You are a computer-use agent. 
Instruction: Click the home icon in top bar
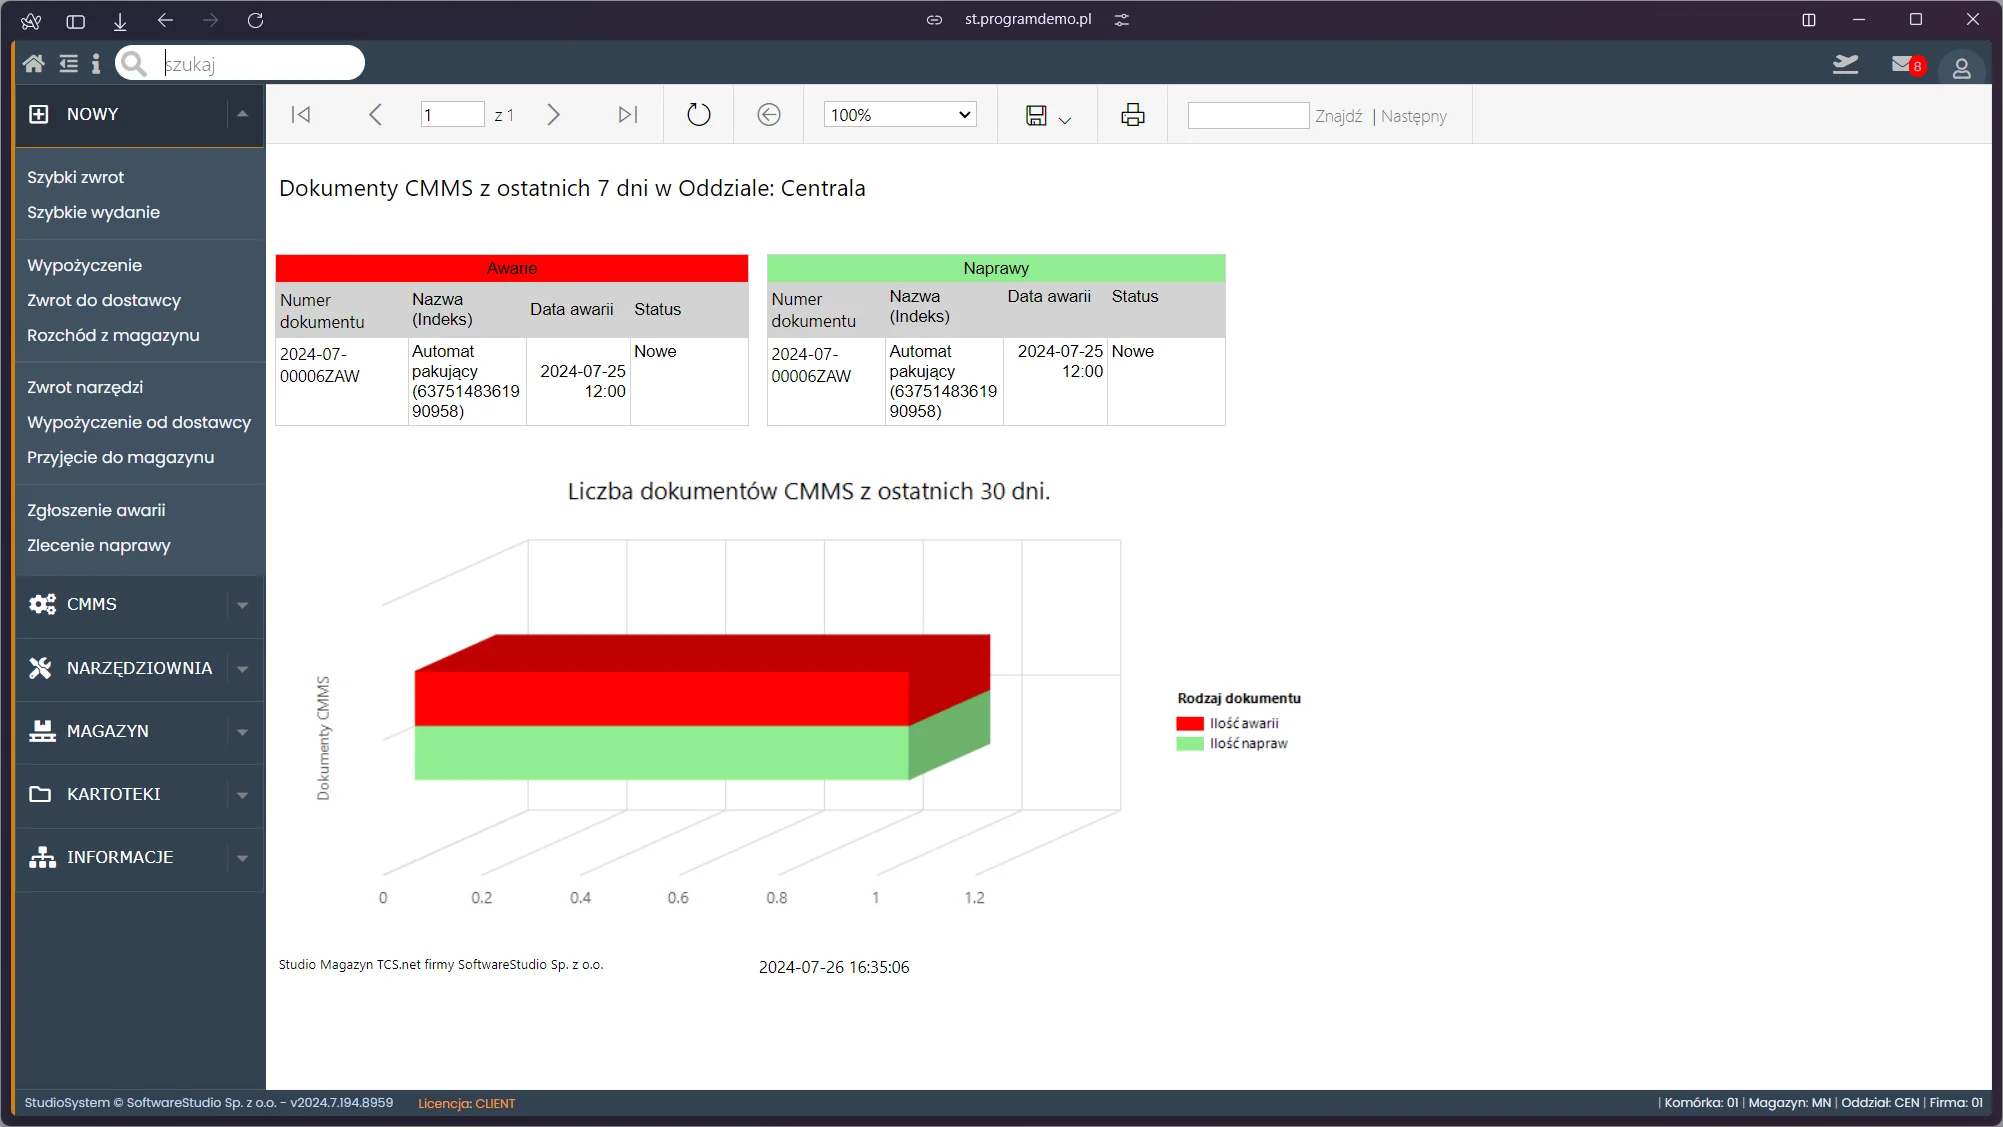pos(33,64)
